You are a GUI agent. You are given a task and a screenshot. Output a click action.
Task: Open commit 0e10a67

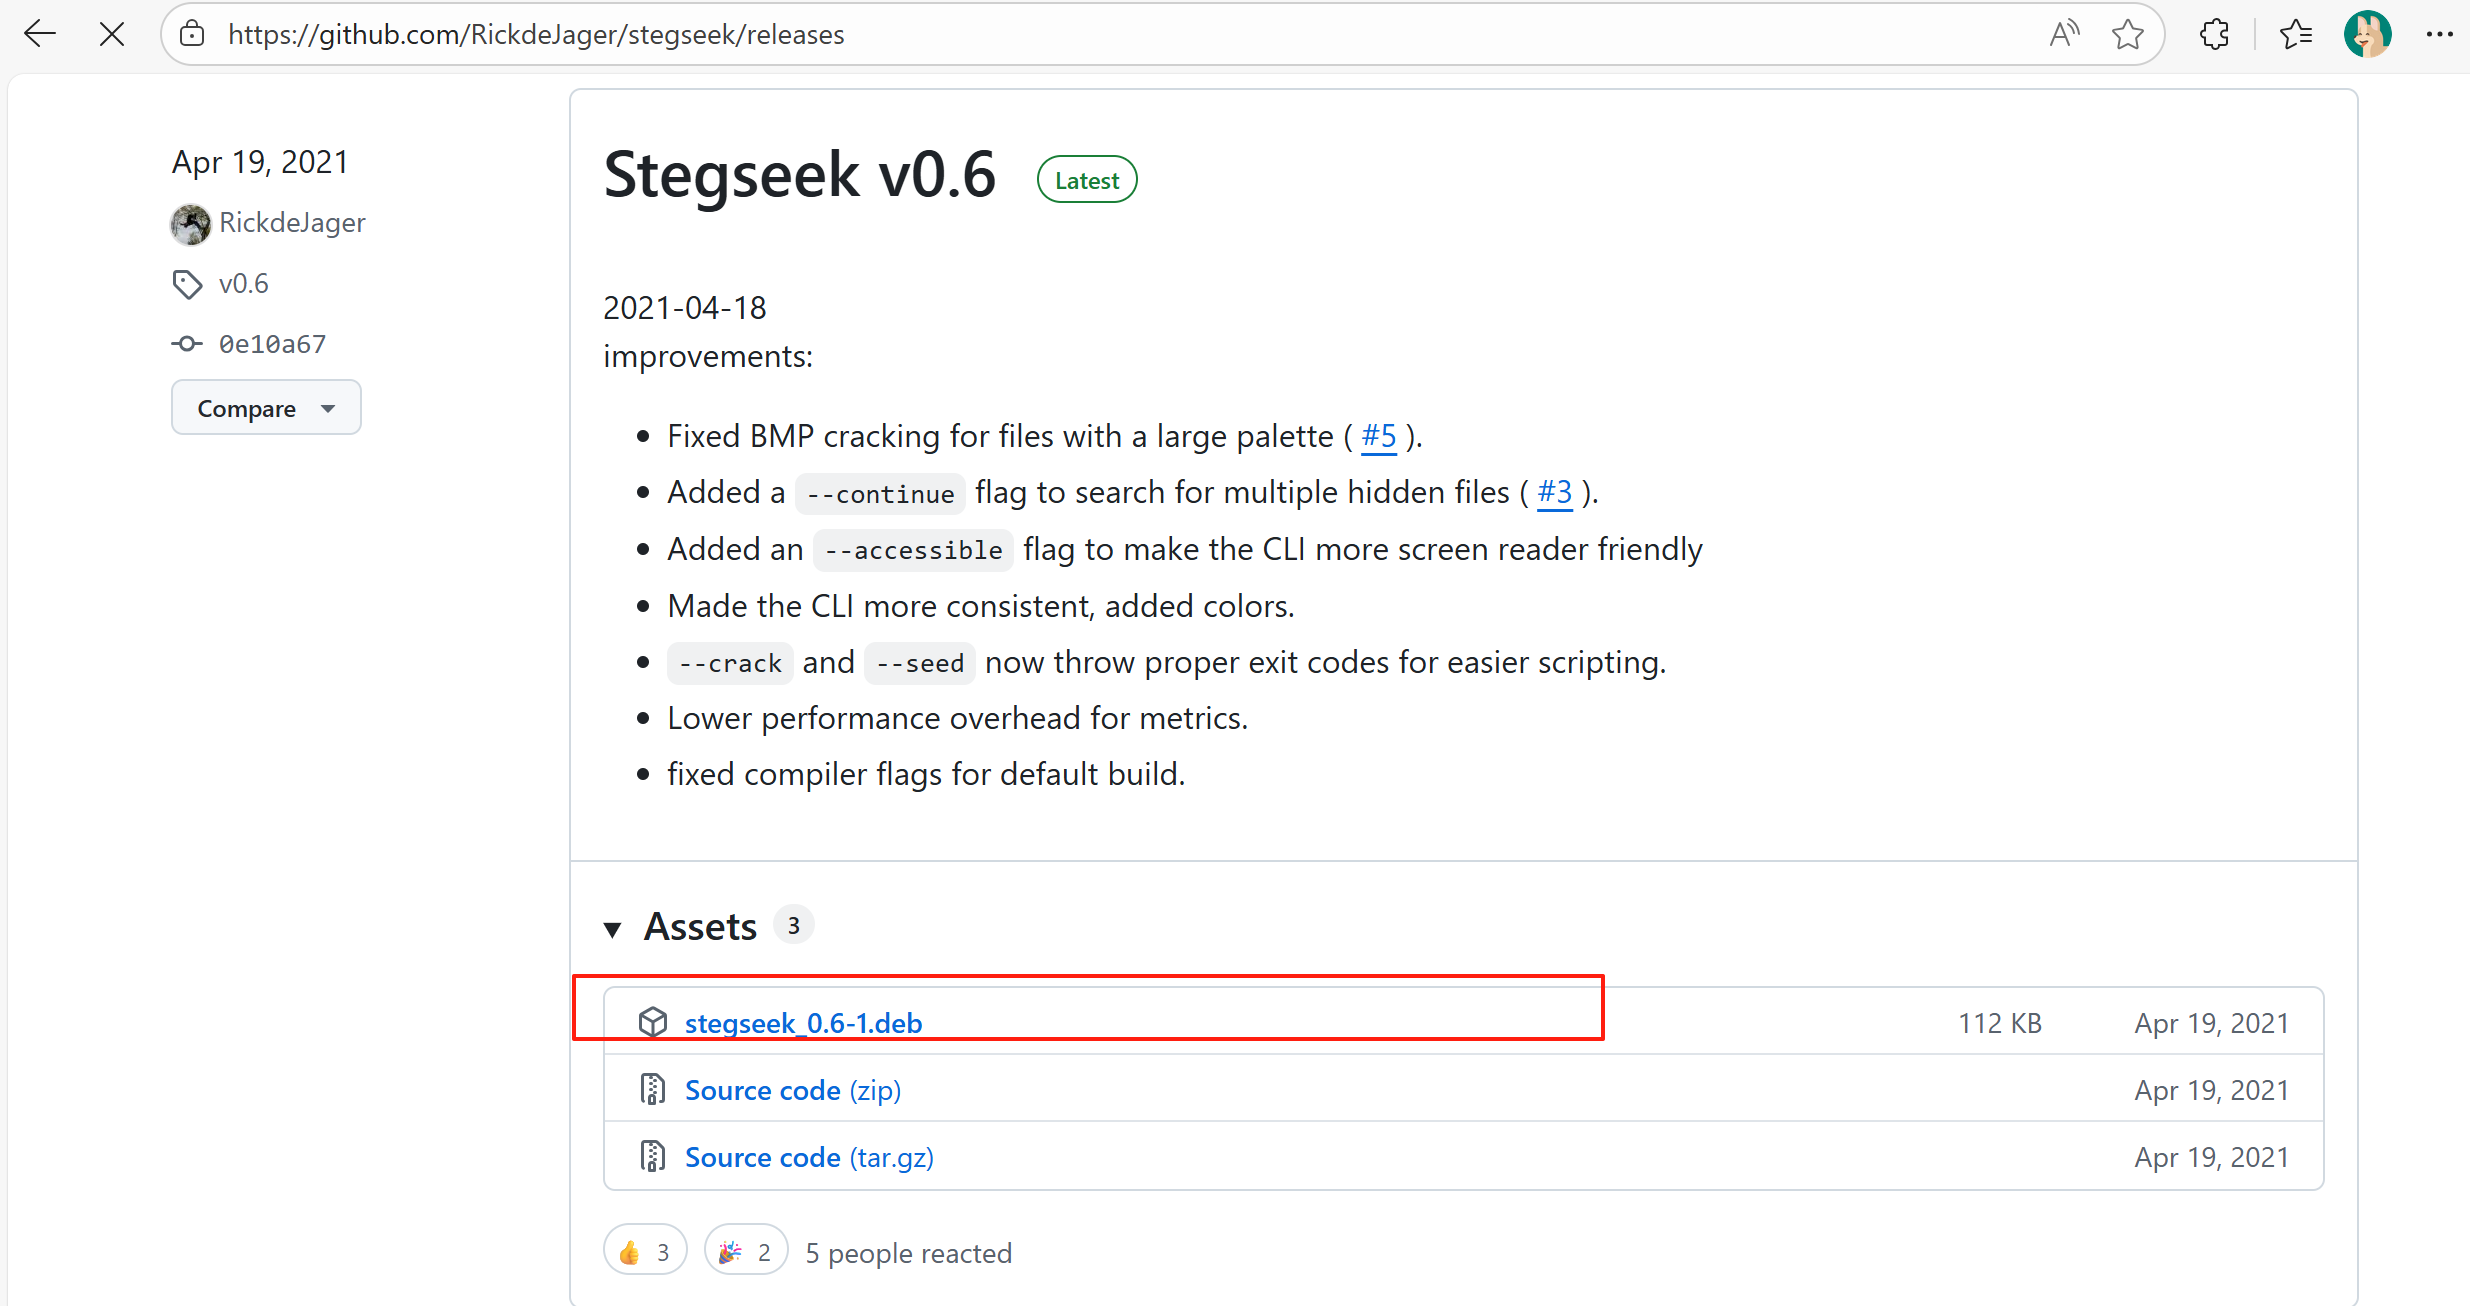[x=273, y=344]
